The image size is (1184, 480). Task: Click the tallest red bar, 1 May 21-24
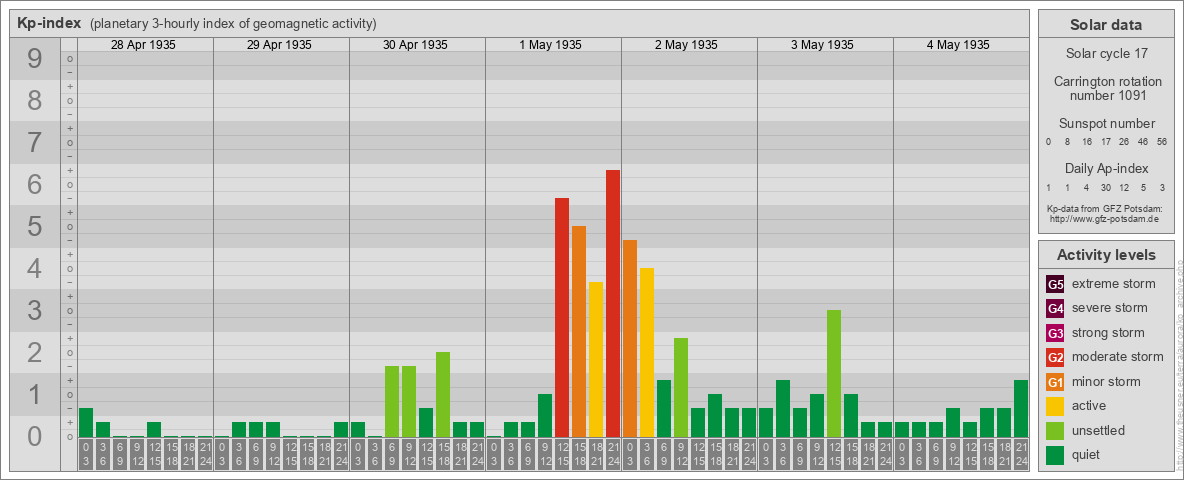click(613, 303)
